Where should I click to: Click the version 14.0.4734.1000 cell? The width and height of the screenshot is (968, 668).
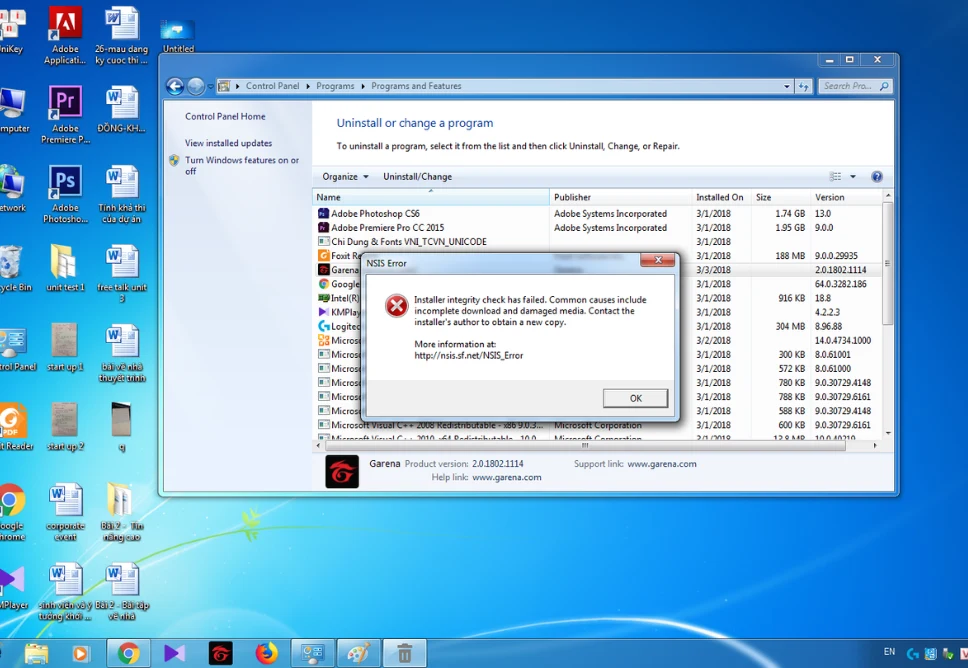843,341
